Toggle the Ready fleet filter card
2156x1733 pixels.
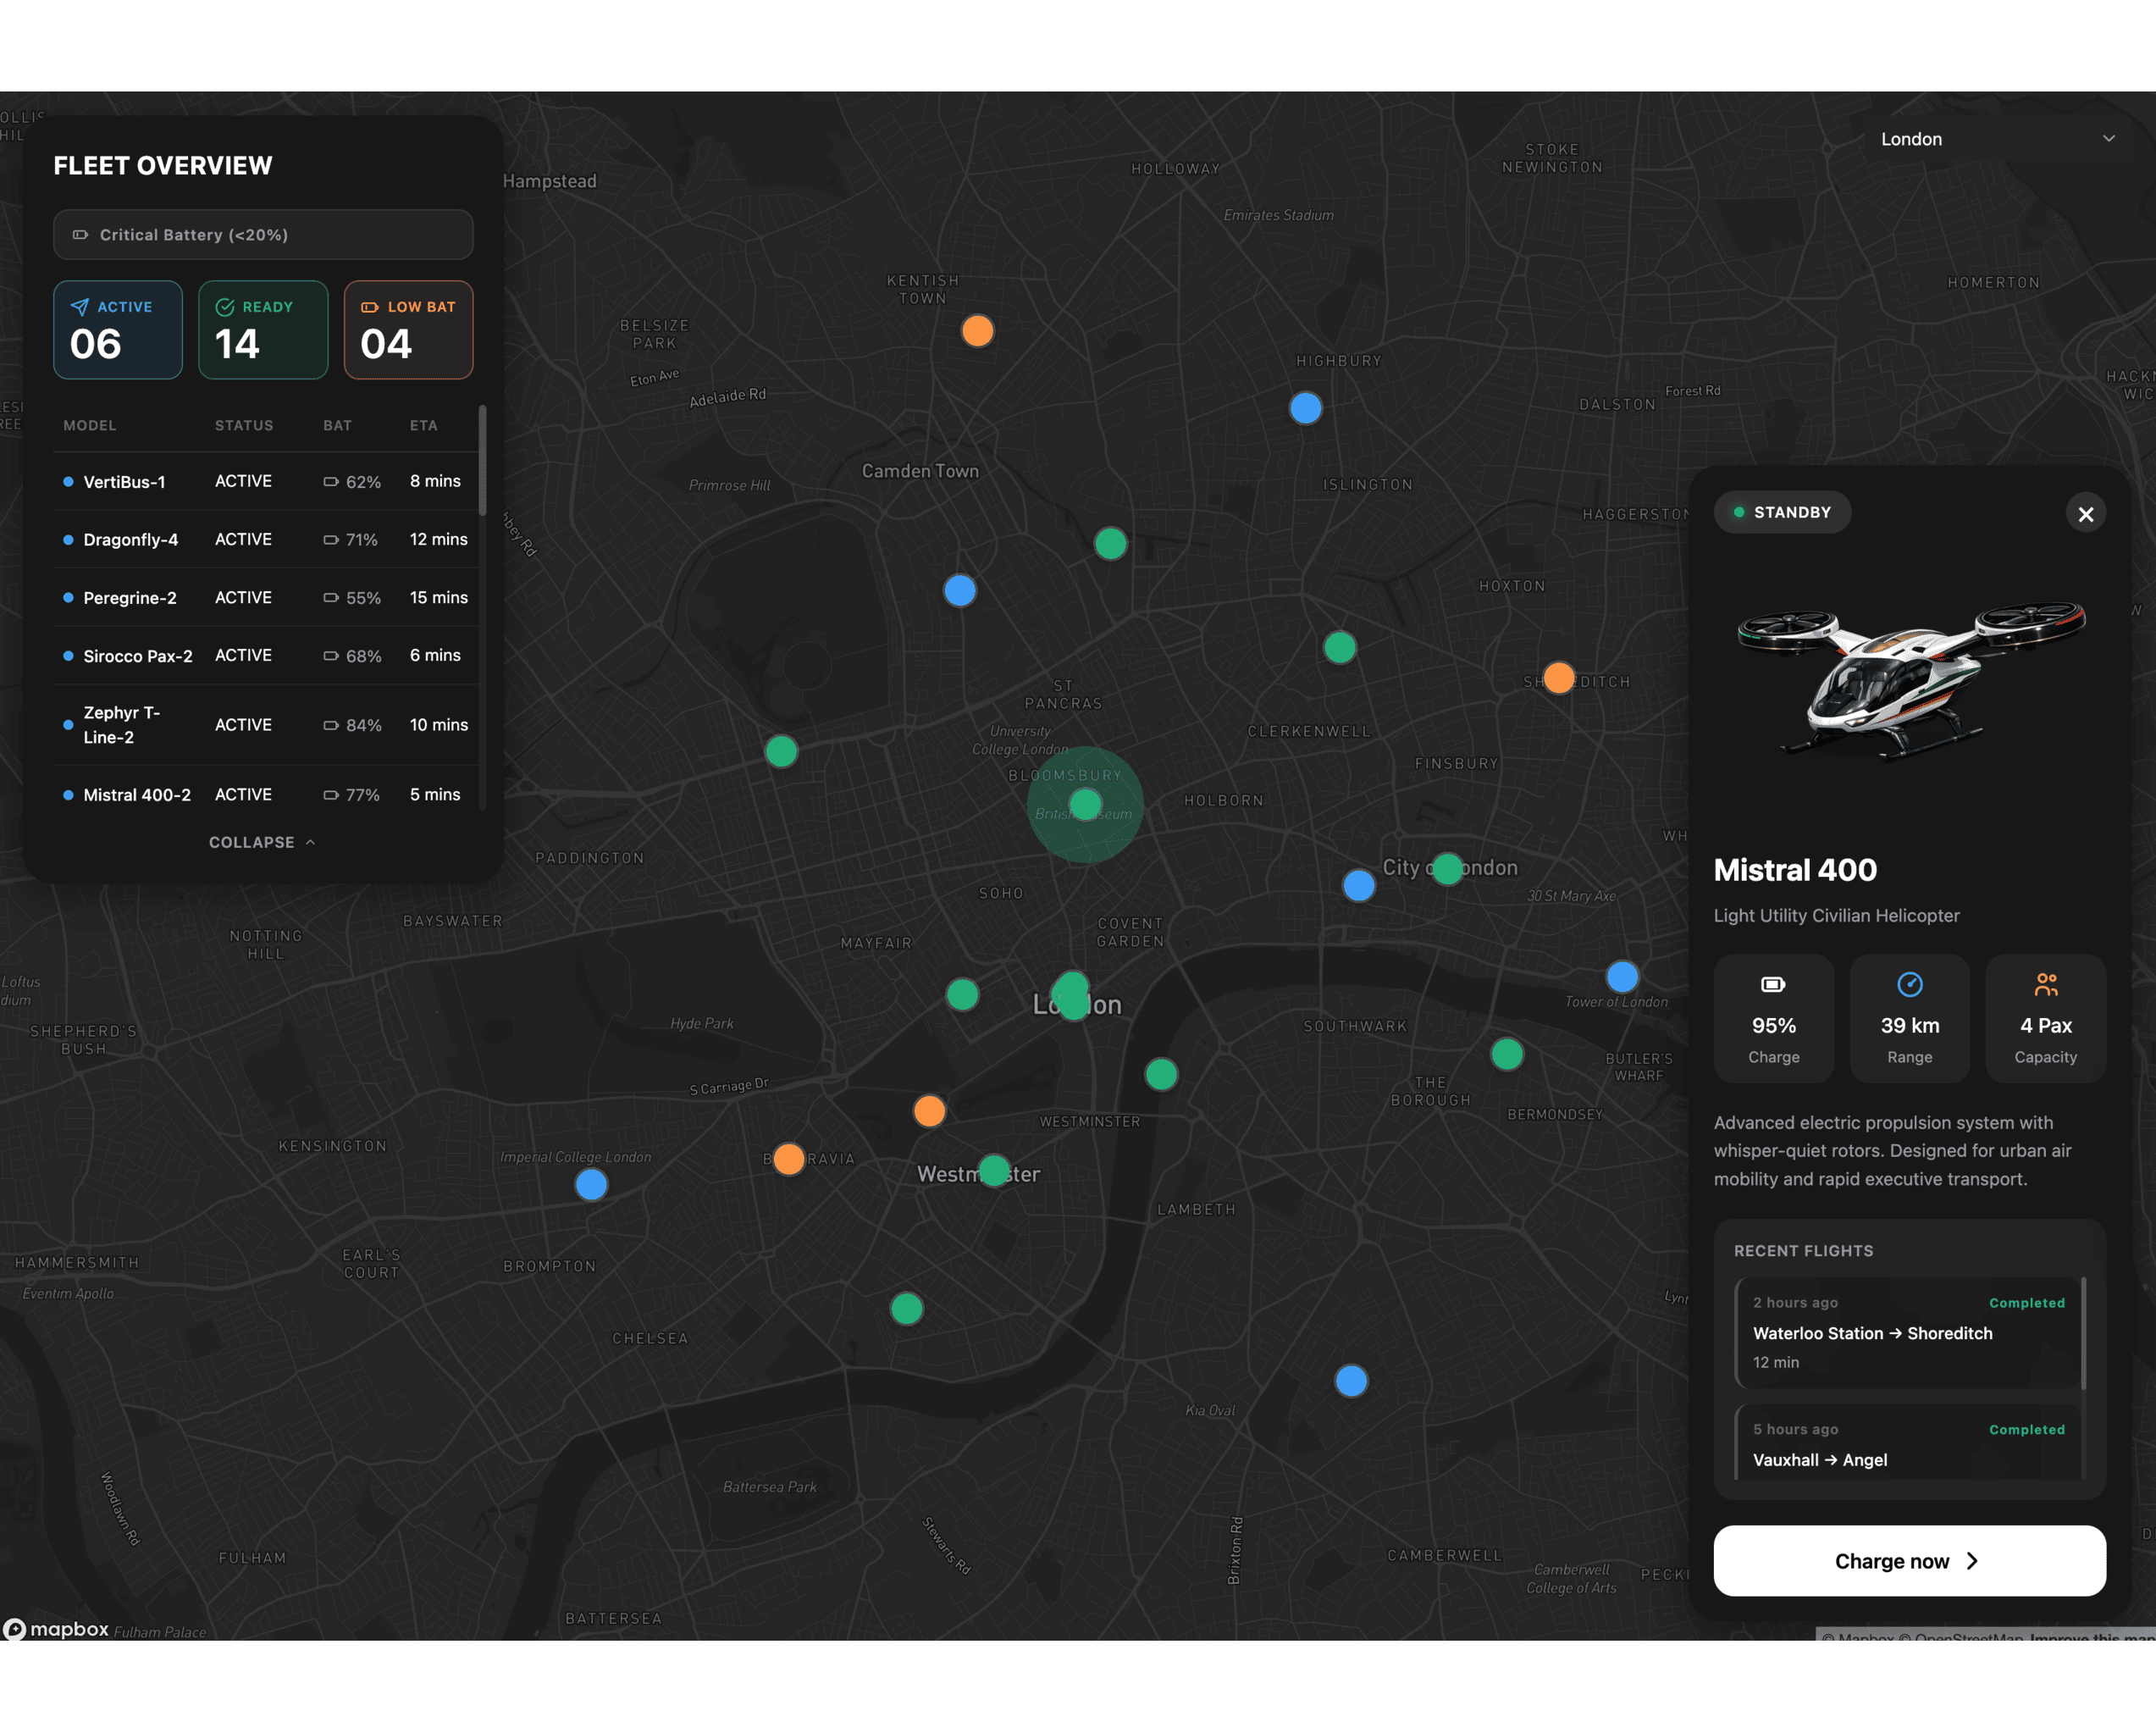click(263, 330)
